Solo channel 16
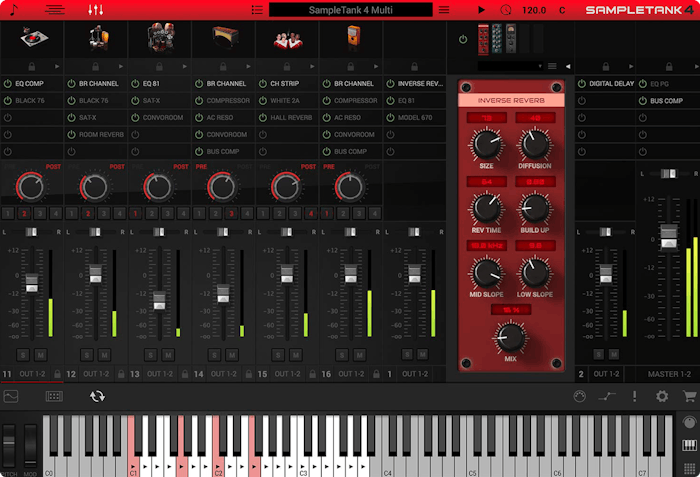Viewport: 700px width, 477px height. tap(342, 355)
